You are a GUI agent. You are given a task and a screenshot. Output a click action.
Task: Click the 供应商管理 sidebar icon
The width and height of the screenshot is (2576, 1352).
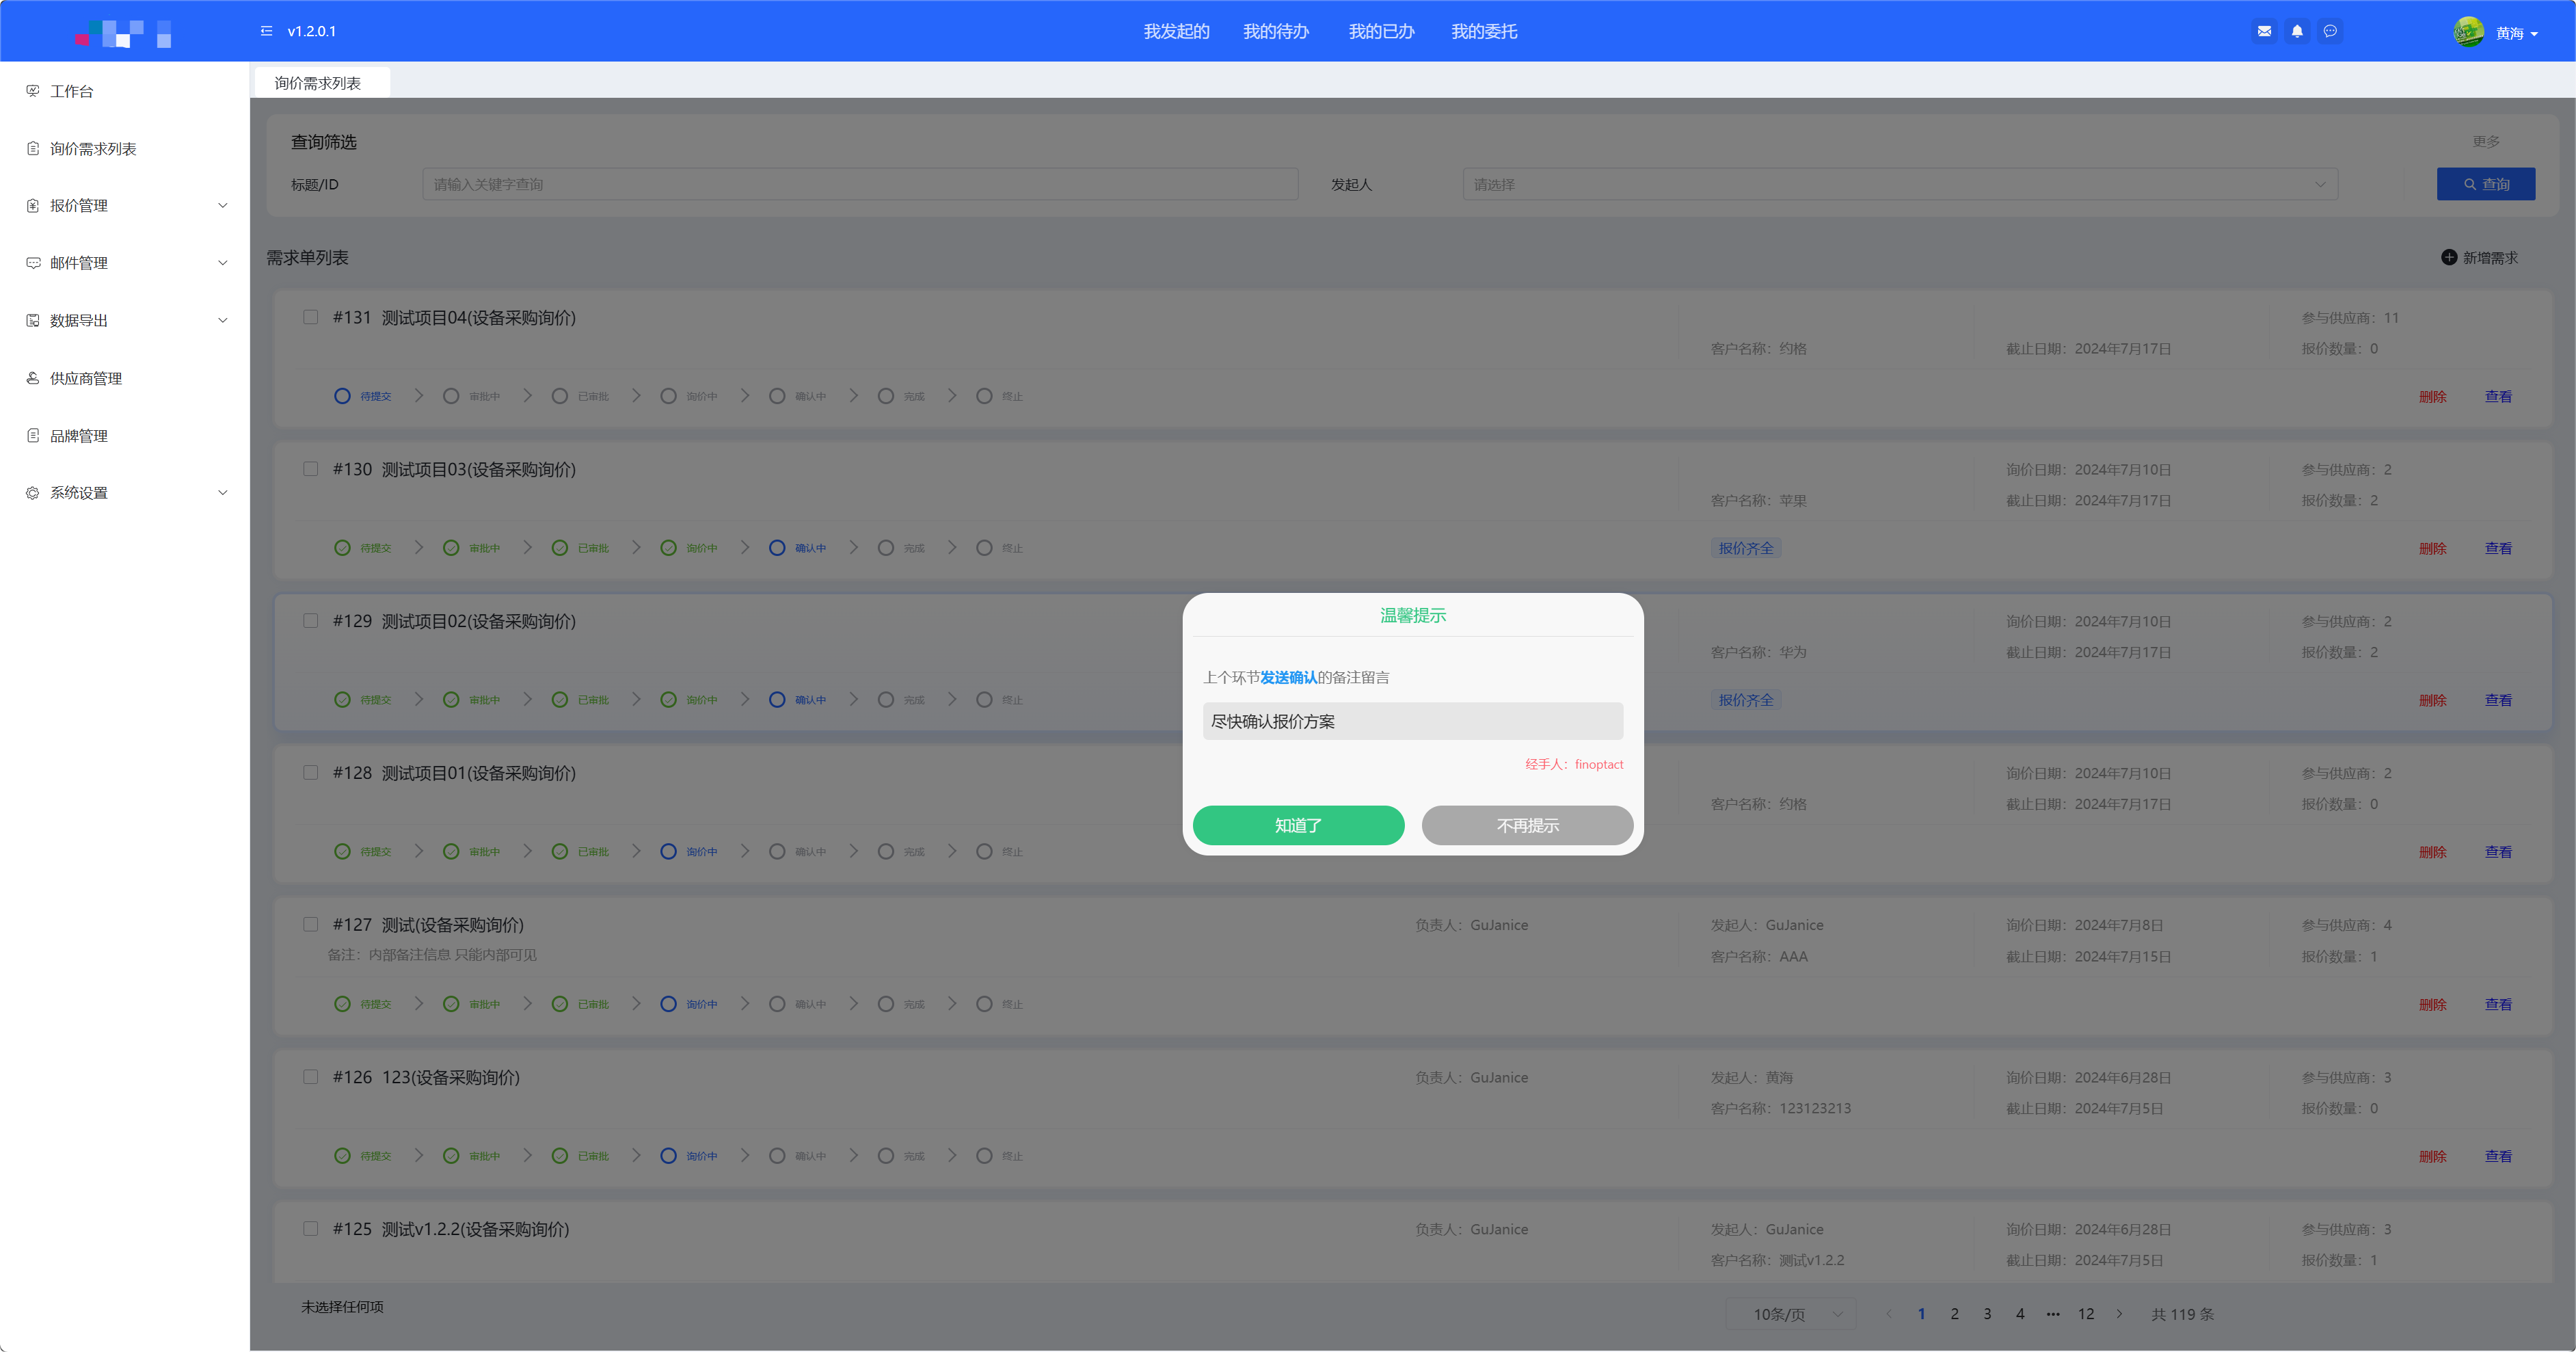pyautogui.click(x=33, y=378)
